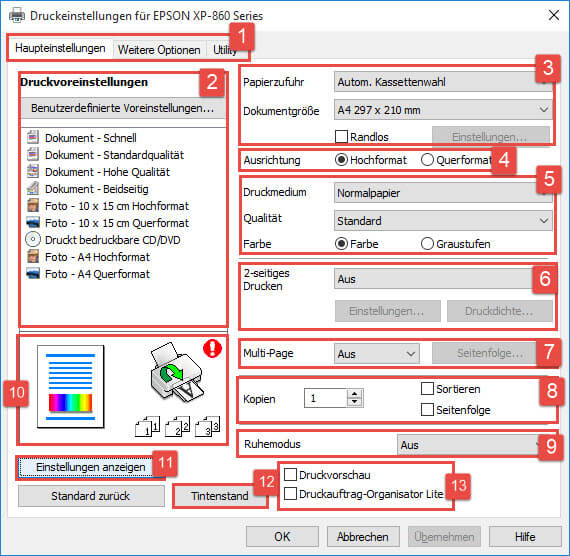570x556 pixels.
Task: Click the Seitenfolge... button beside Multi-Page
Action: (490, 353)
